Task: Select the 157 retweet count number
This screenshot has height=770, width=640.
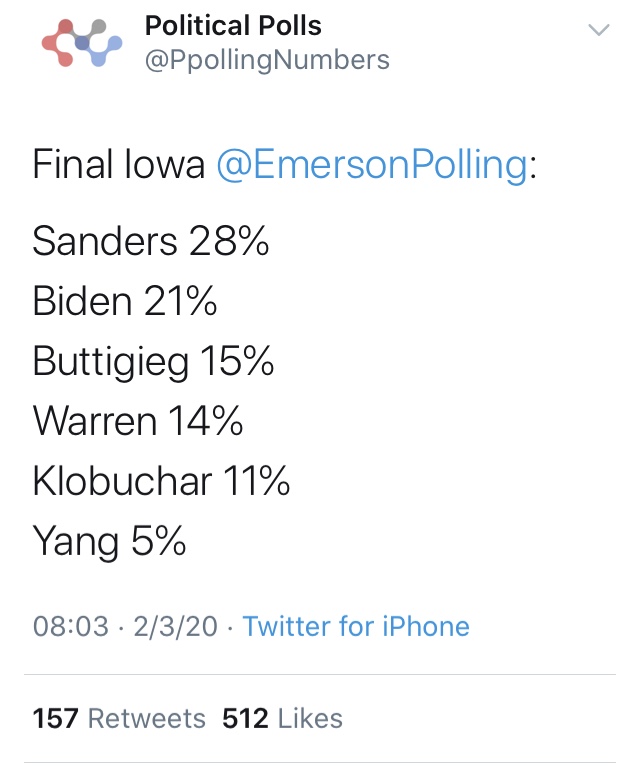Action: tap(55, 719)
